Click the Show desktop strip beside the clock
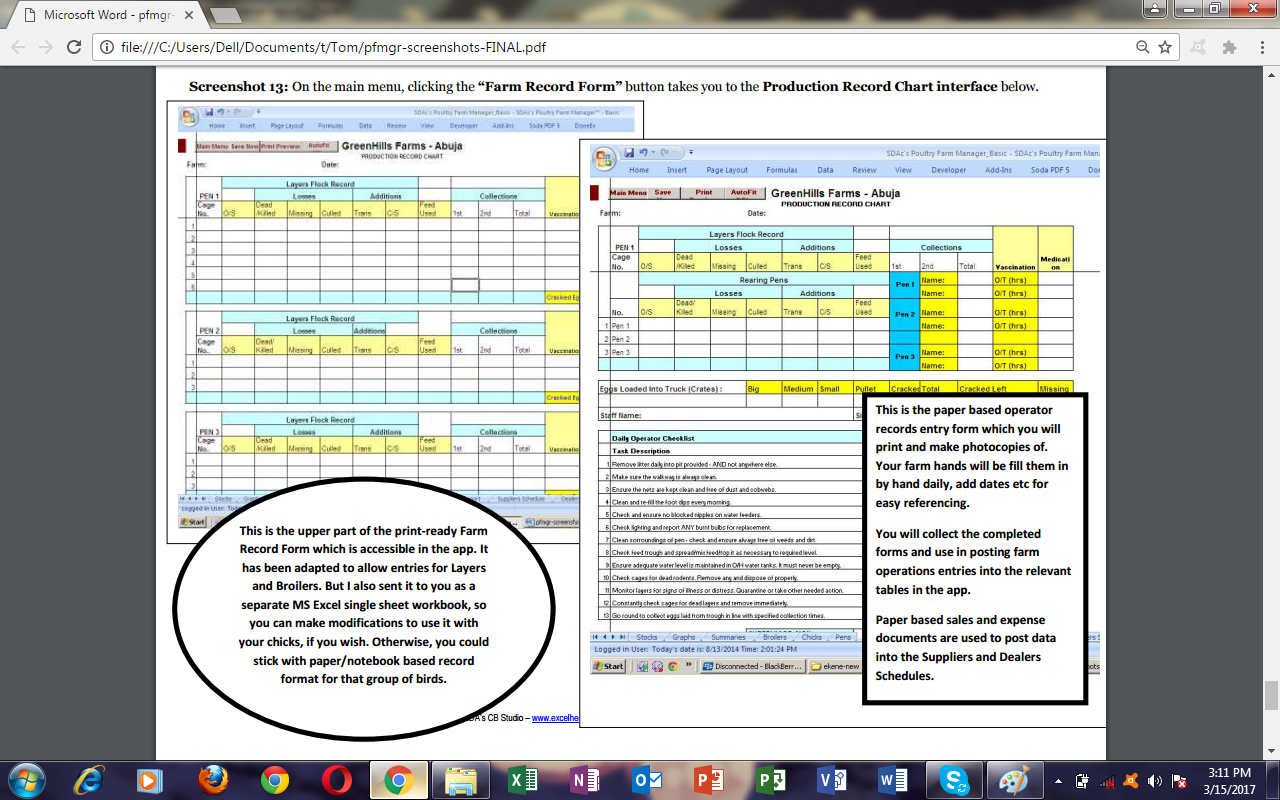Image resolution: width=1280 pixels, height=800 pixels. click(x=1273, y=780)
